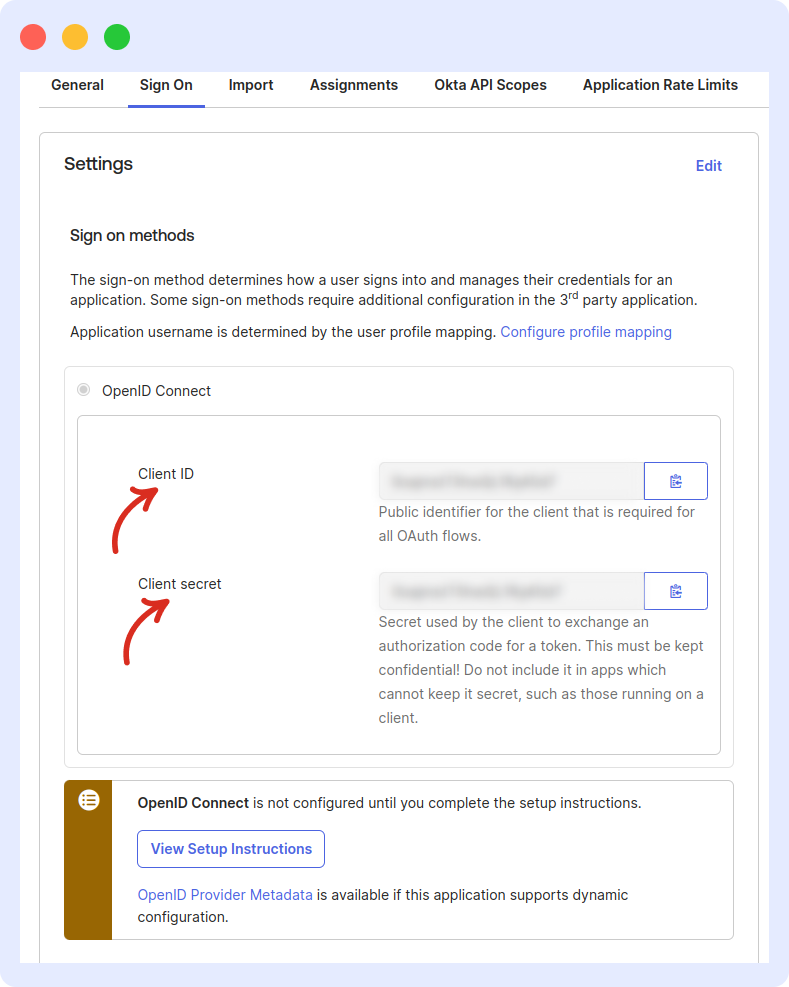Click the green zoom traffic light
Image resolution: width=789 pixels, height=987 pixels.
coord(116,36)
